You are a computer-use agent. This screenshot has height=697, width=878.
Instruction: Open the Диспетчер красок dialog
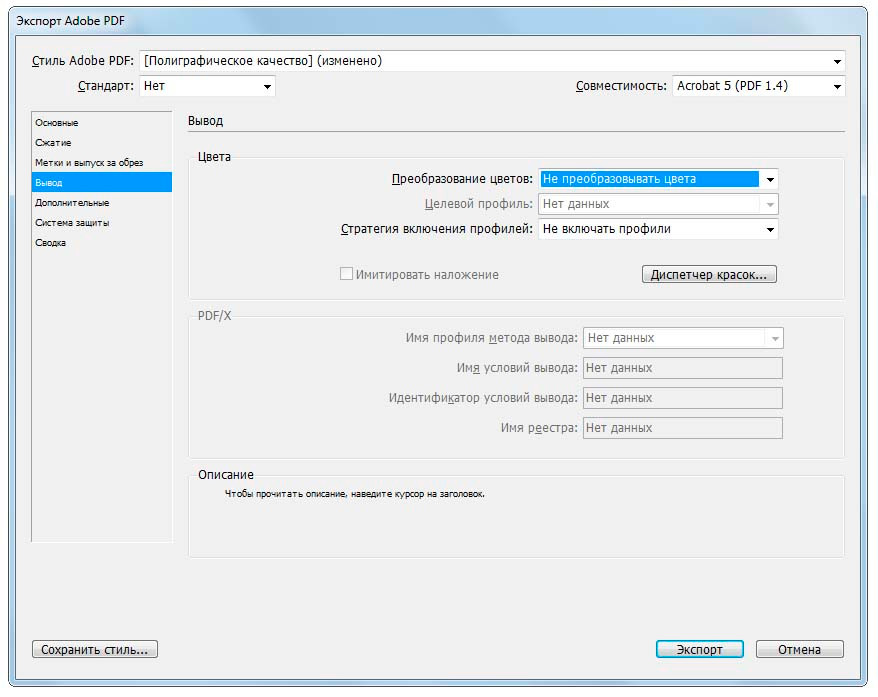[x=709, y=274]
